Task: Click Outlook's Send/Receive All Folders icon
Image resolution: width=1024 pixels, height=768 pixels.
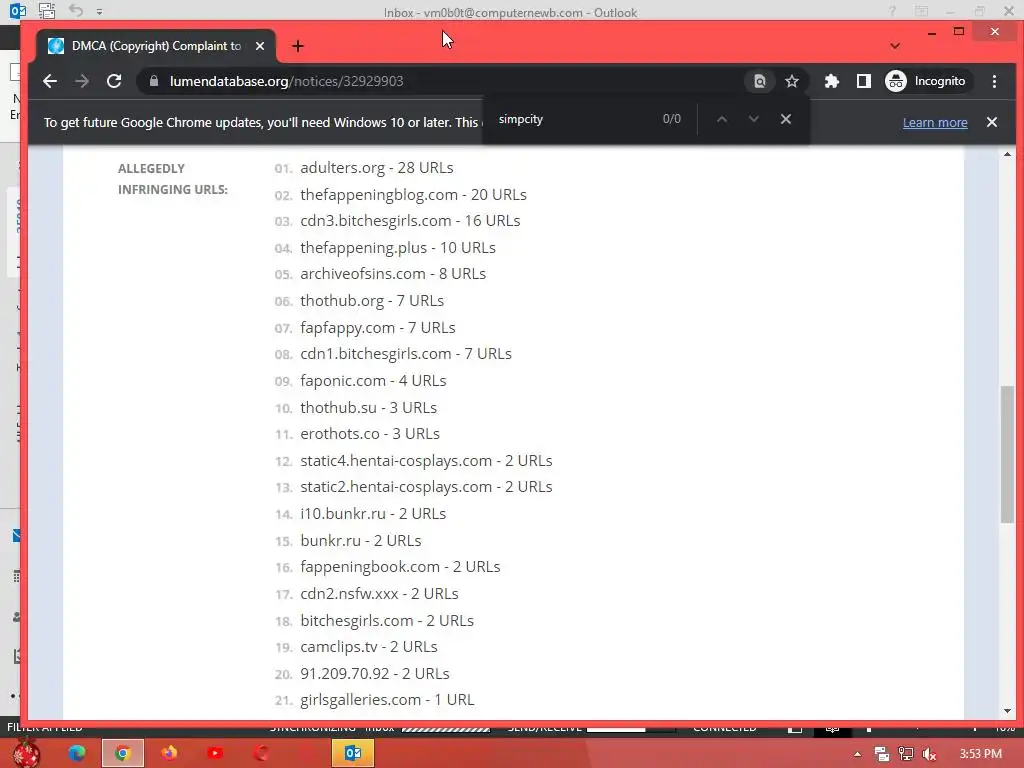Action: click(x=46, y=11)
